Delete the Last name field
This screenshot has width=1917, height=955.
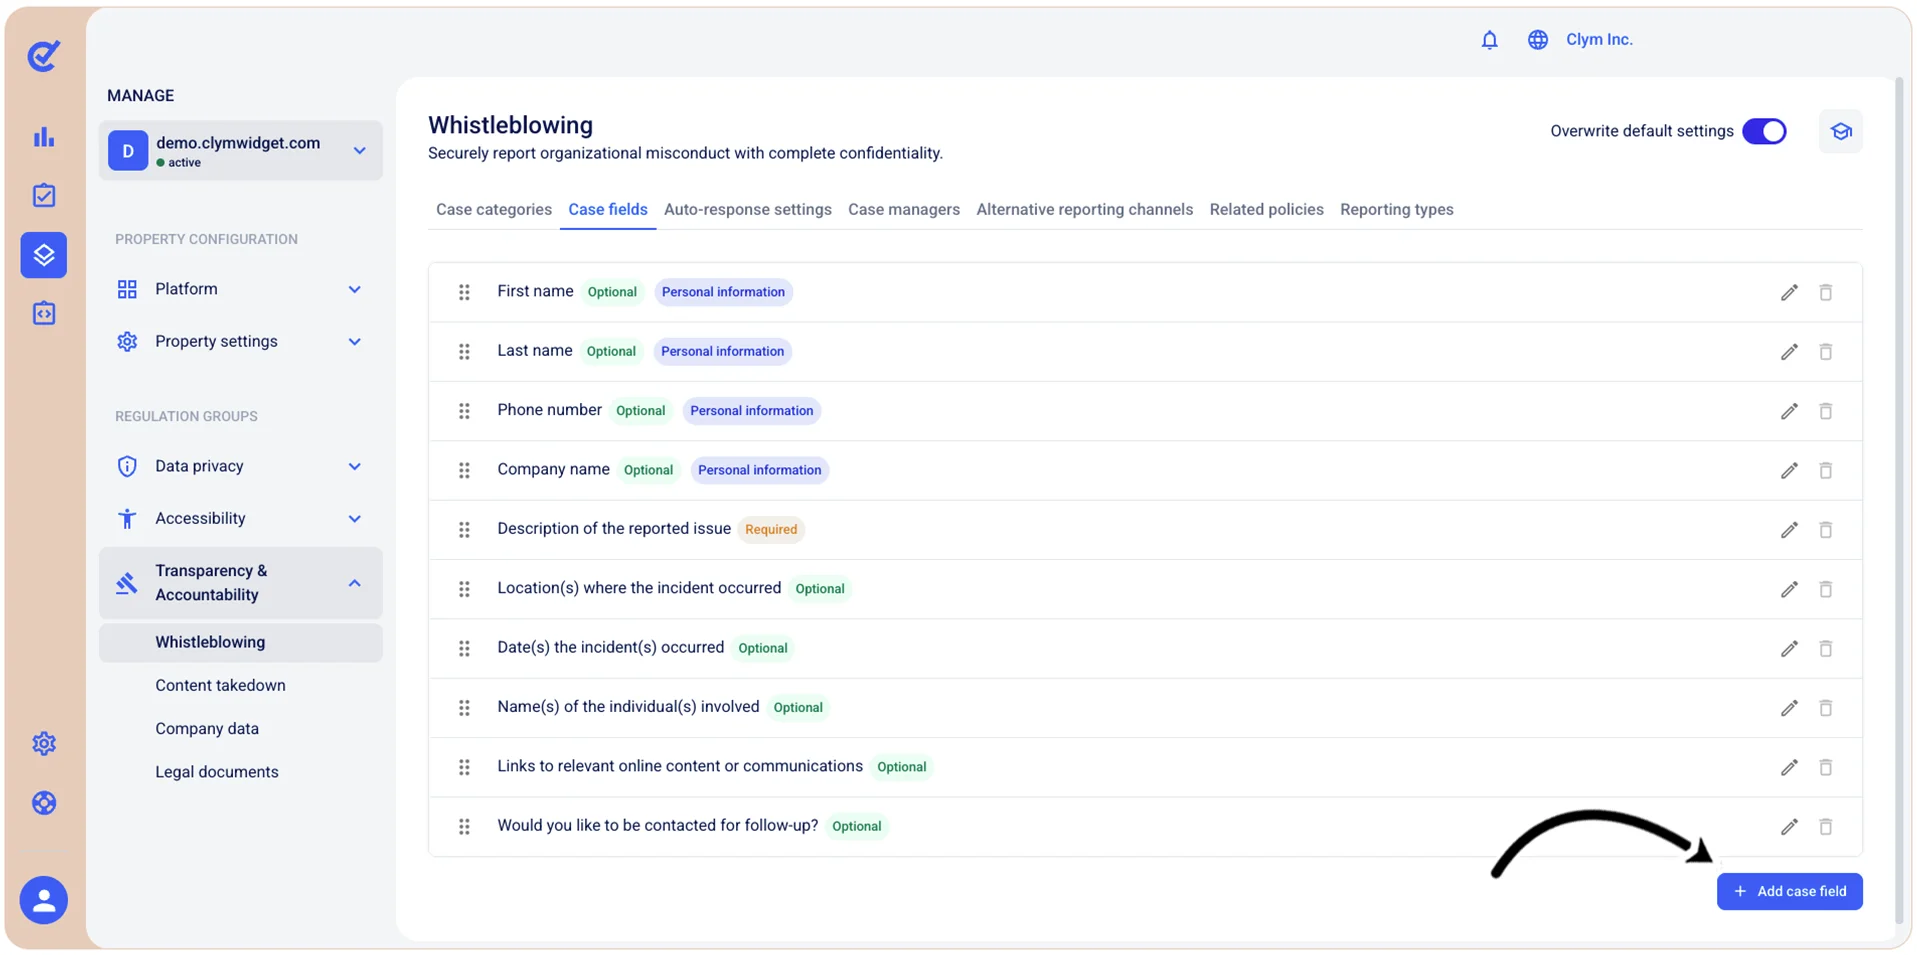click(x=1825, y=352)
